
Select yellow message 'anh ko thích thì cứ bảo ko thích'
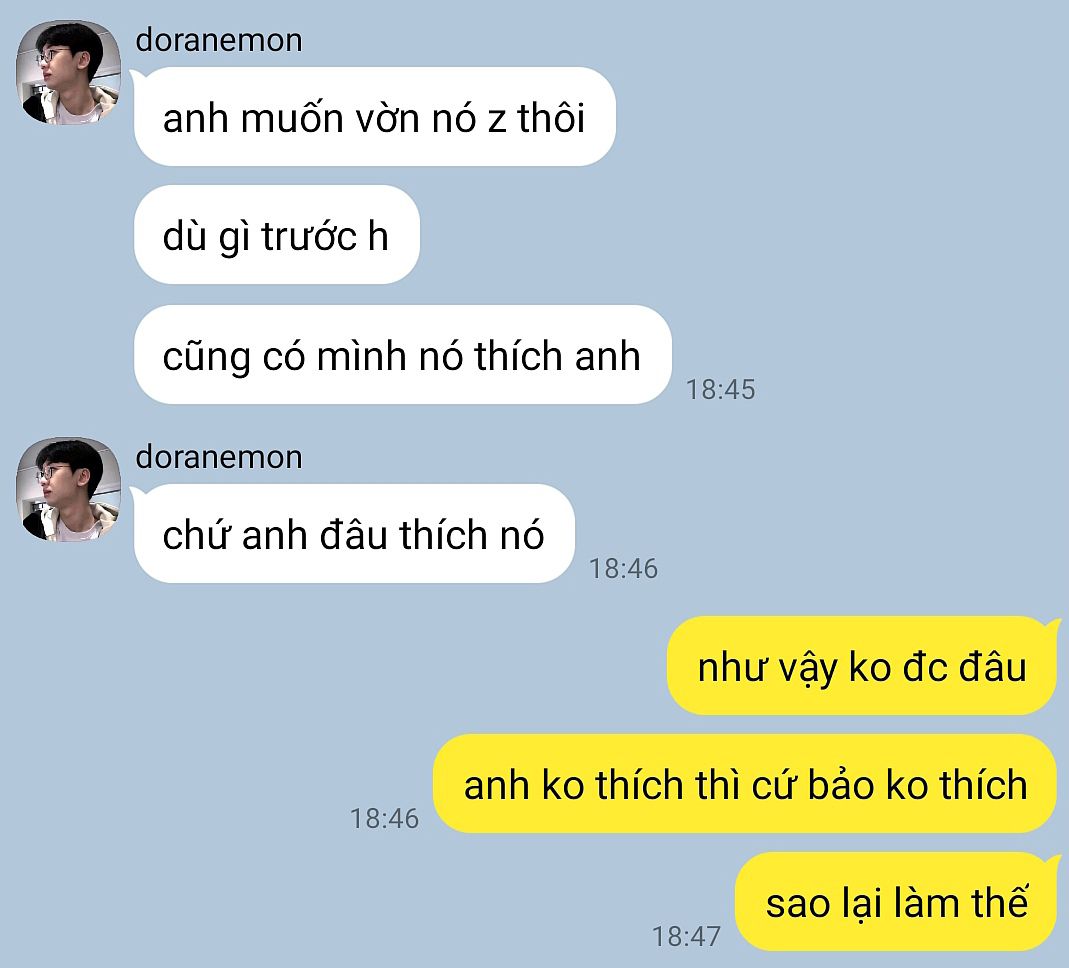tap(745, 784)
